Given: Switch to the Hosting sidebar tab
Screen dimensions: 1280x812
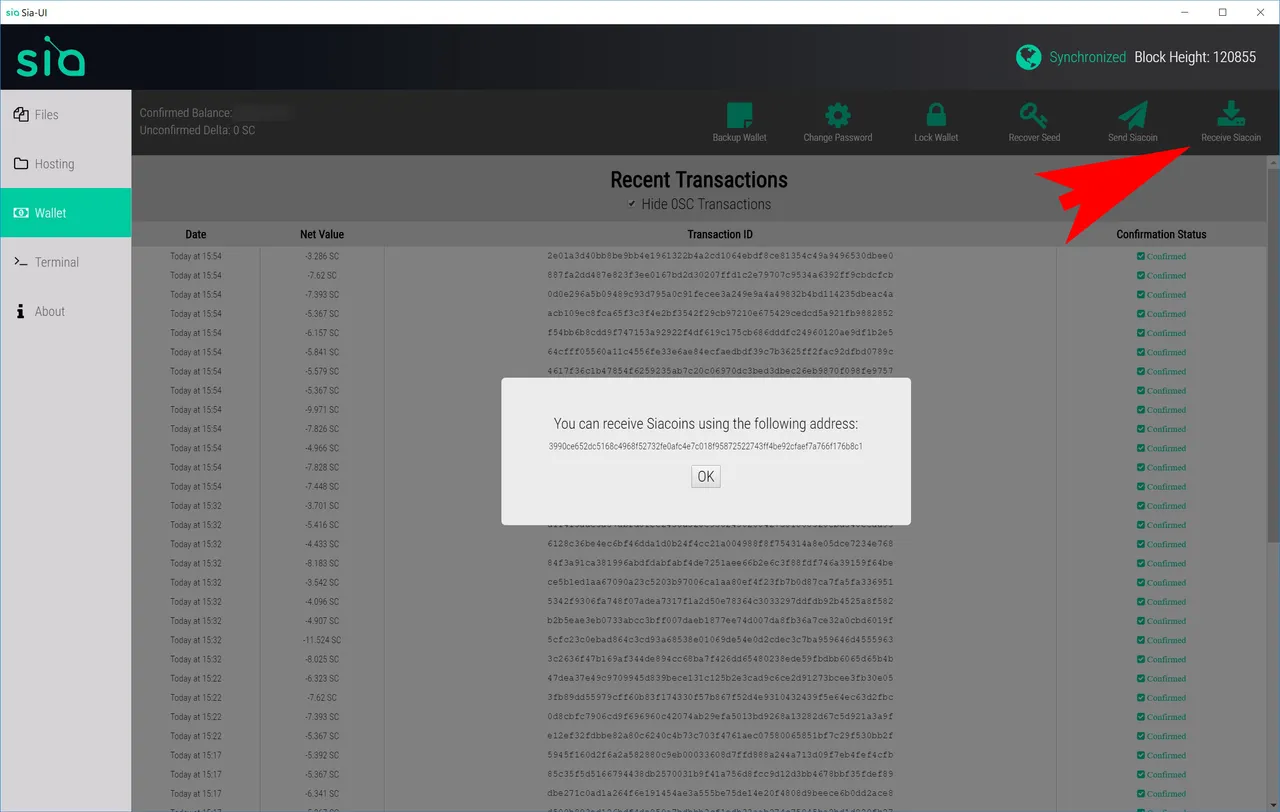Looking at the screenshot, I should [x=65, y=163].
